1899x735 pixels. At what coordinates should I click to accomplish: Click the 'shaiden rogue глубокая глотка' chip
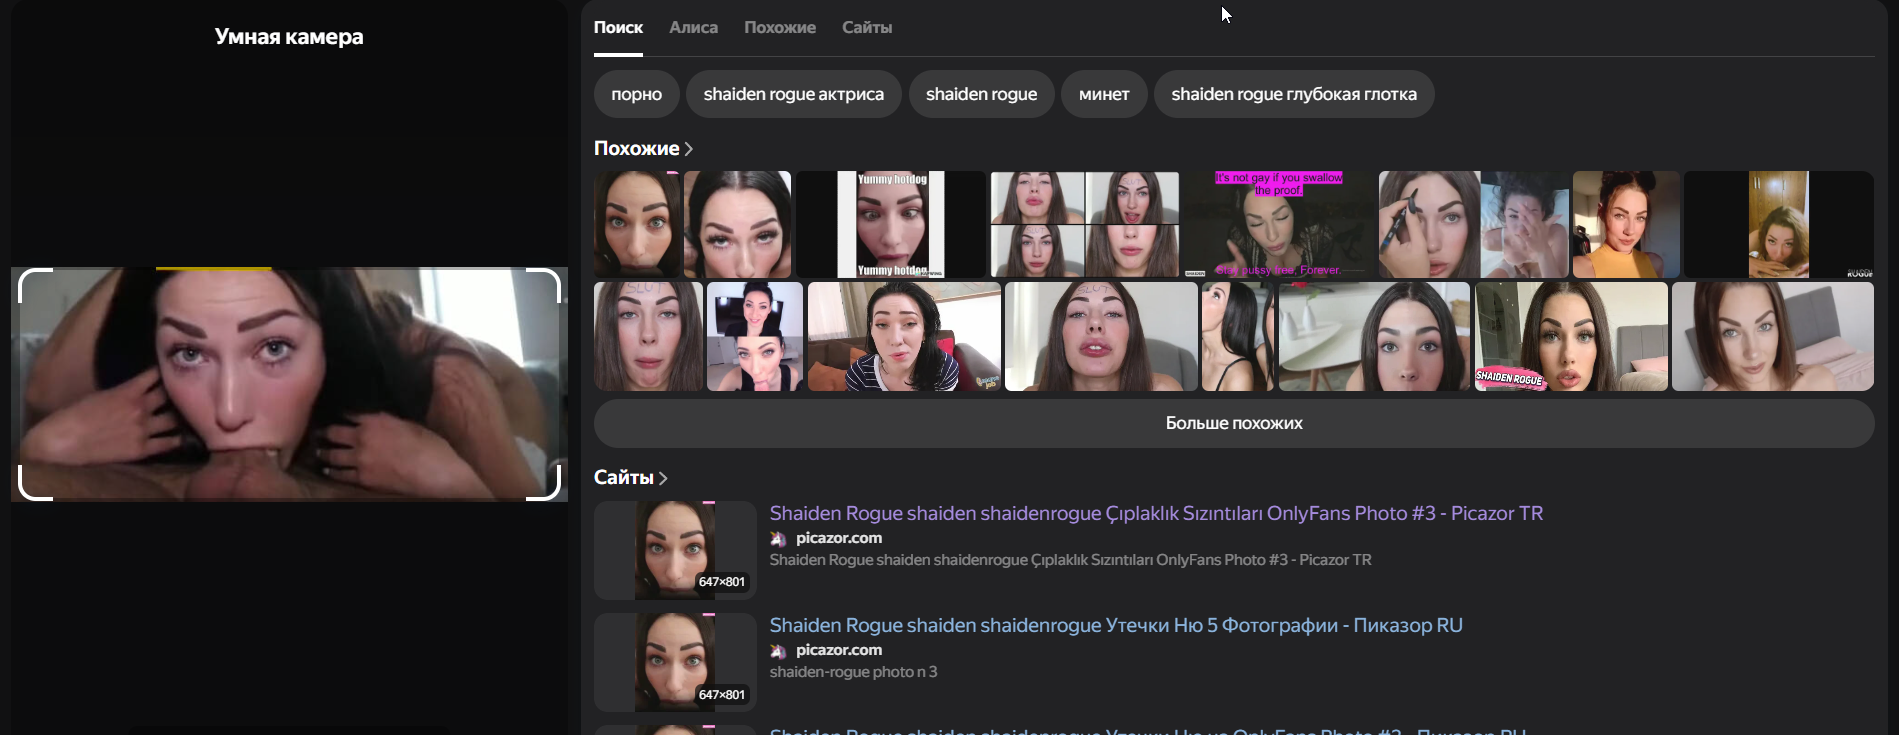click(x=1294, y=94)
